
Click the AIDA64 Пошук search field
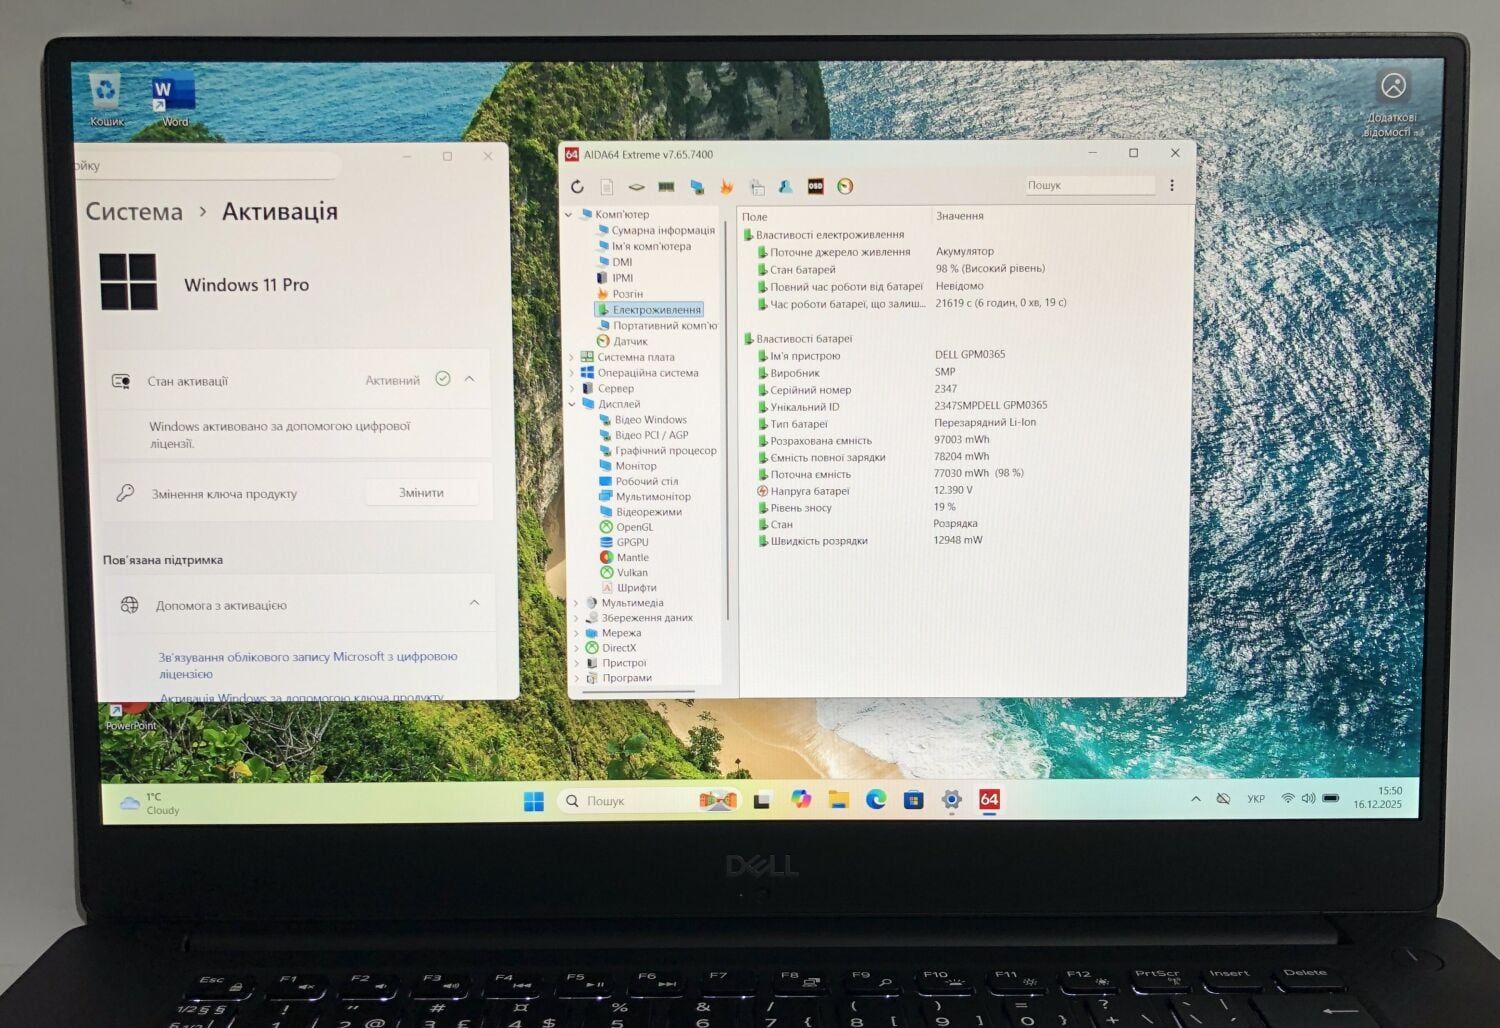(x=1088, y=185)
